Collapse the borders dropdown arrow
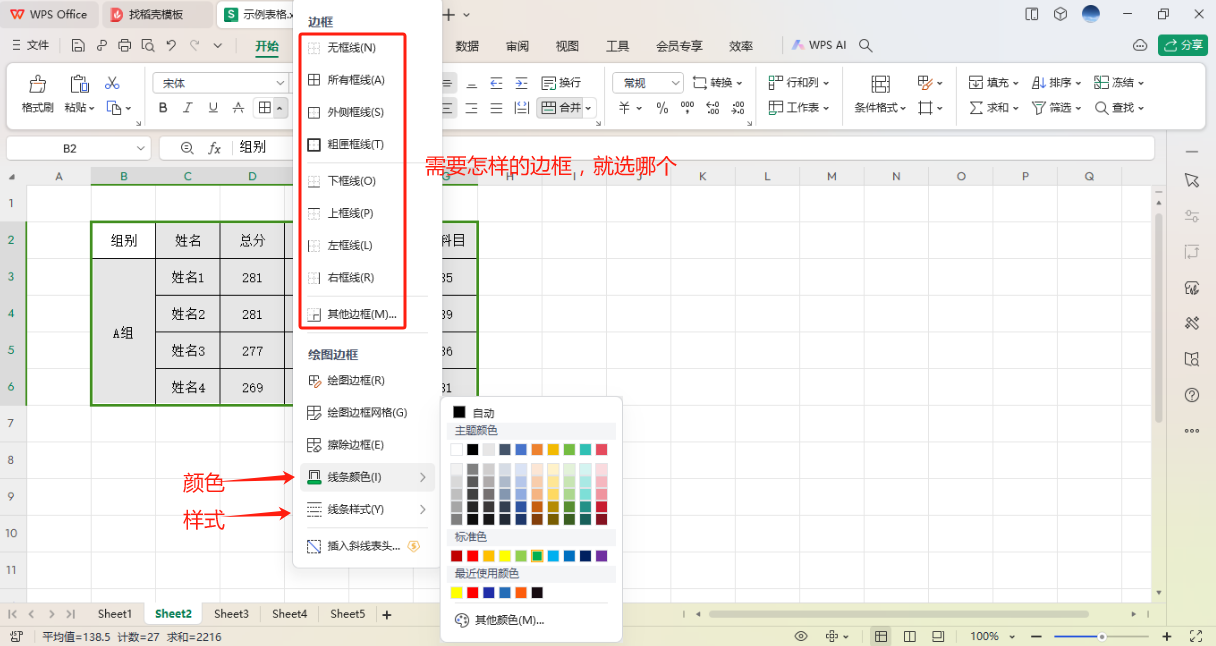This screenshot has height=646, width=1216. pos(279,108)
